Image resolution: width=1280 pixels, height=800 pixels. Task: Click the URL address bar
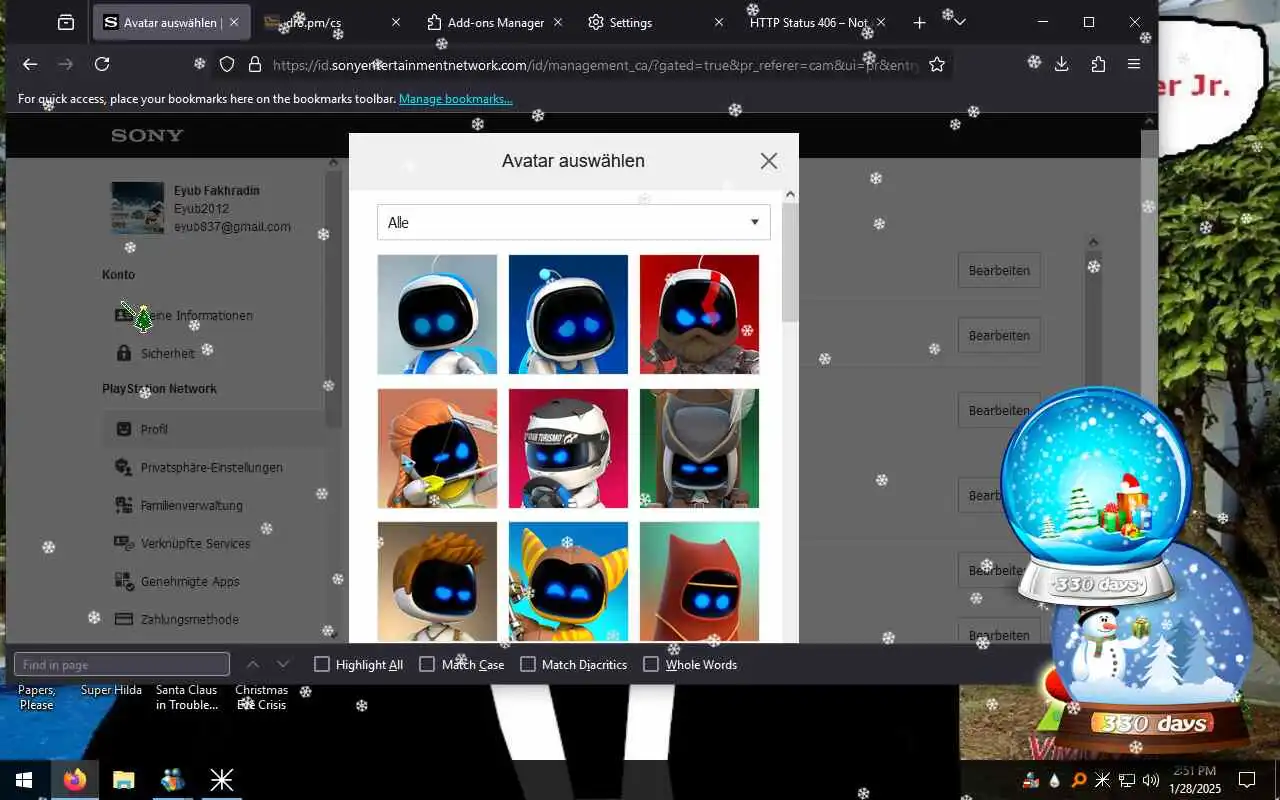(595, 64)
